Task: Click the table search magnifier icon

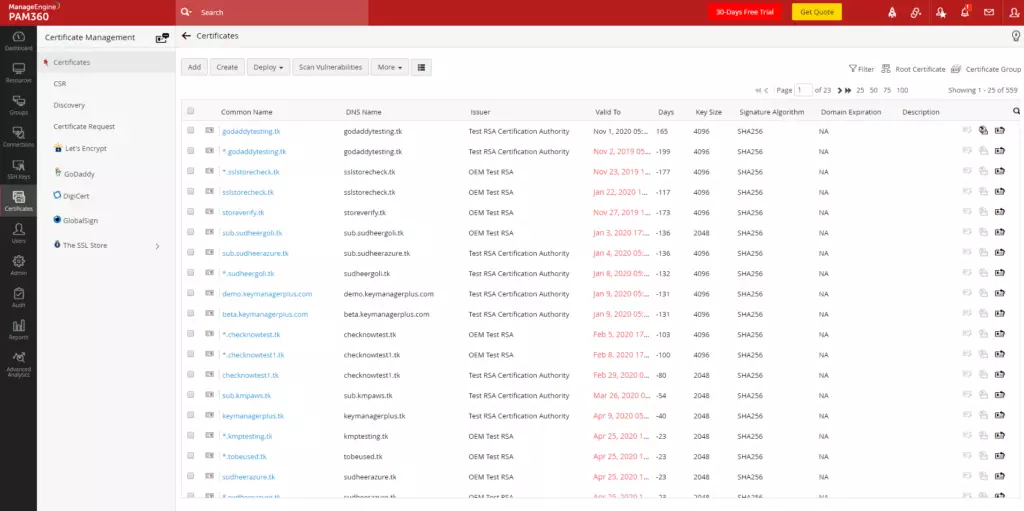Action: click(1016, 111)
